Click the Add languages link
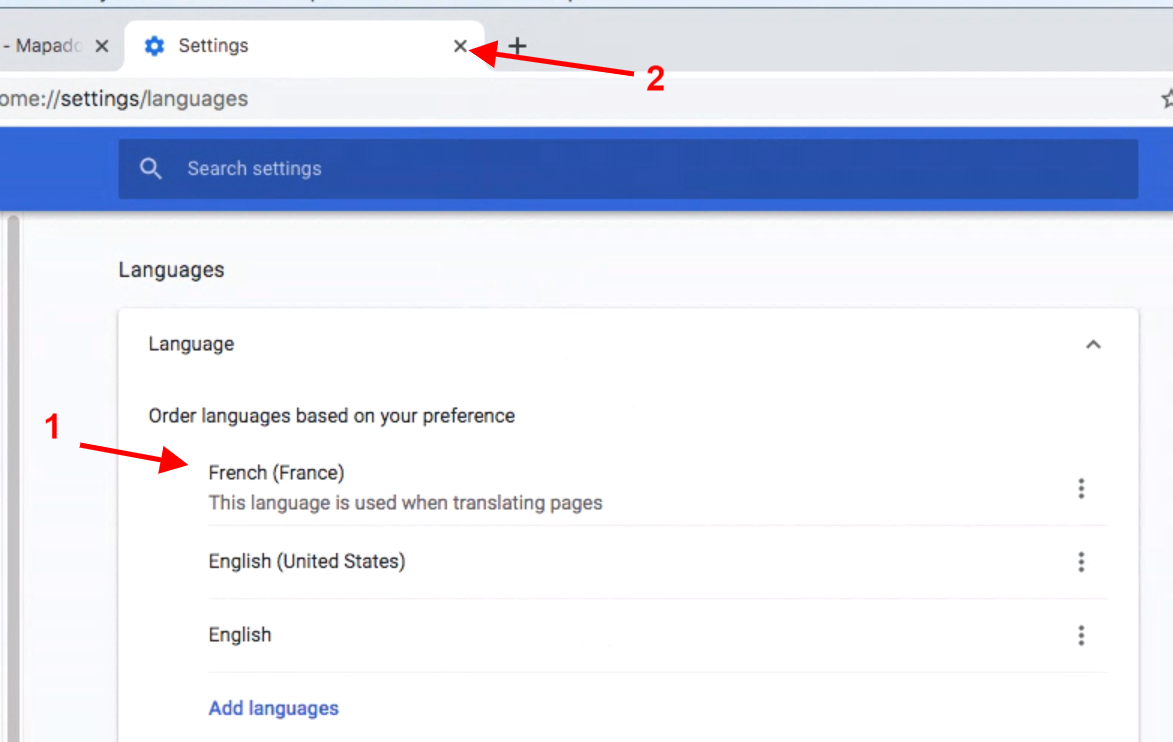 click(273, 708)
